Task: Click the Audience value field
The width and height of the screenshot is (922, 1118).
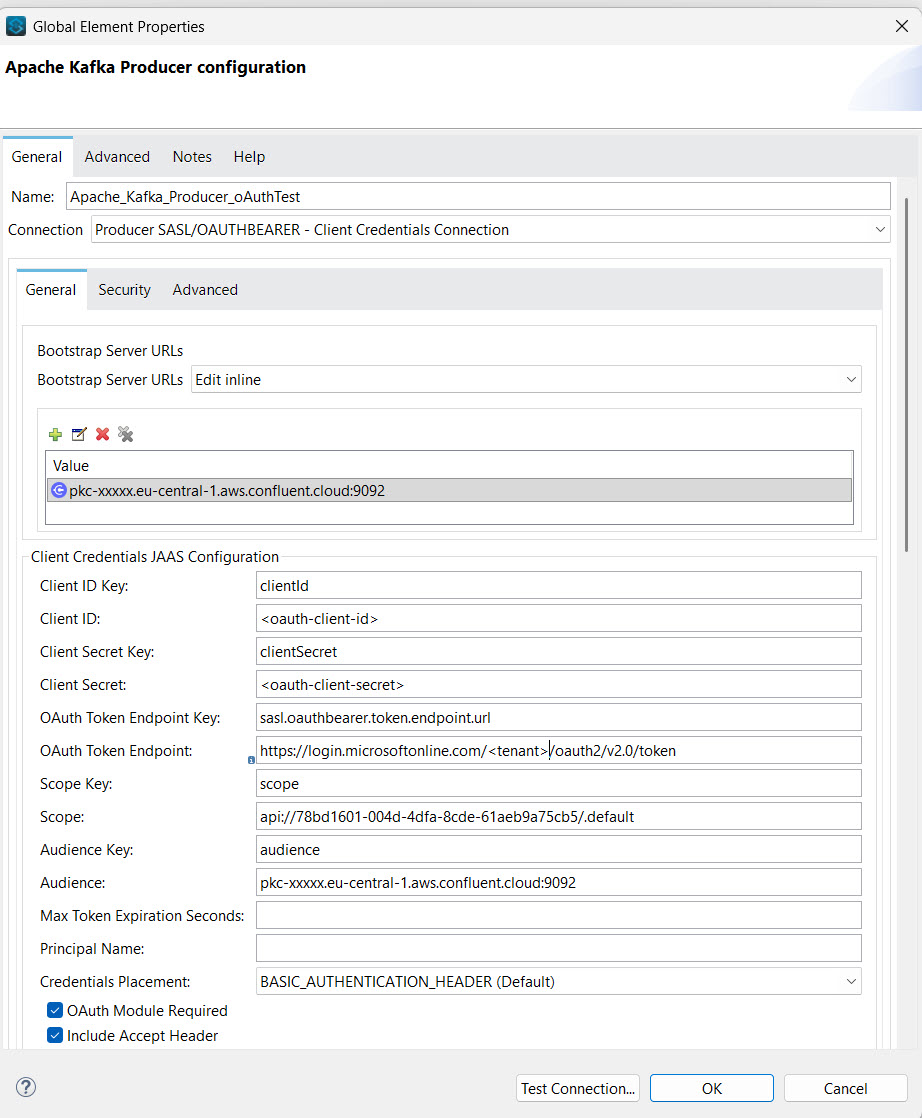Action: 558,883
